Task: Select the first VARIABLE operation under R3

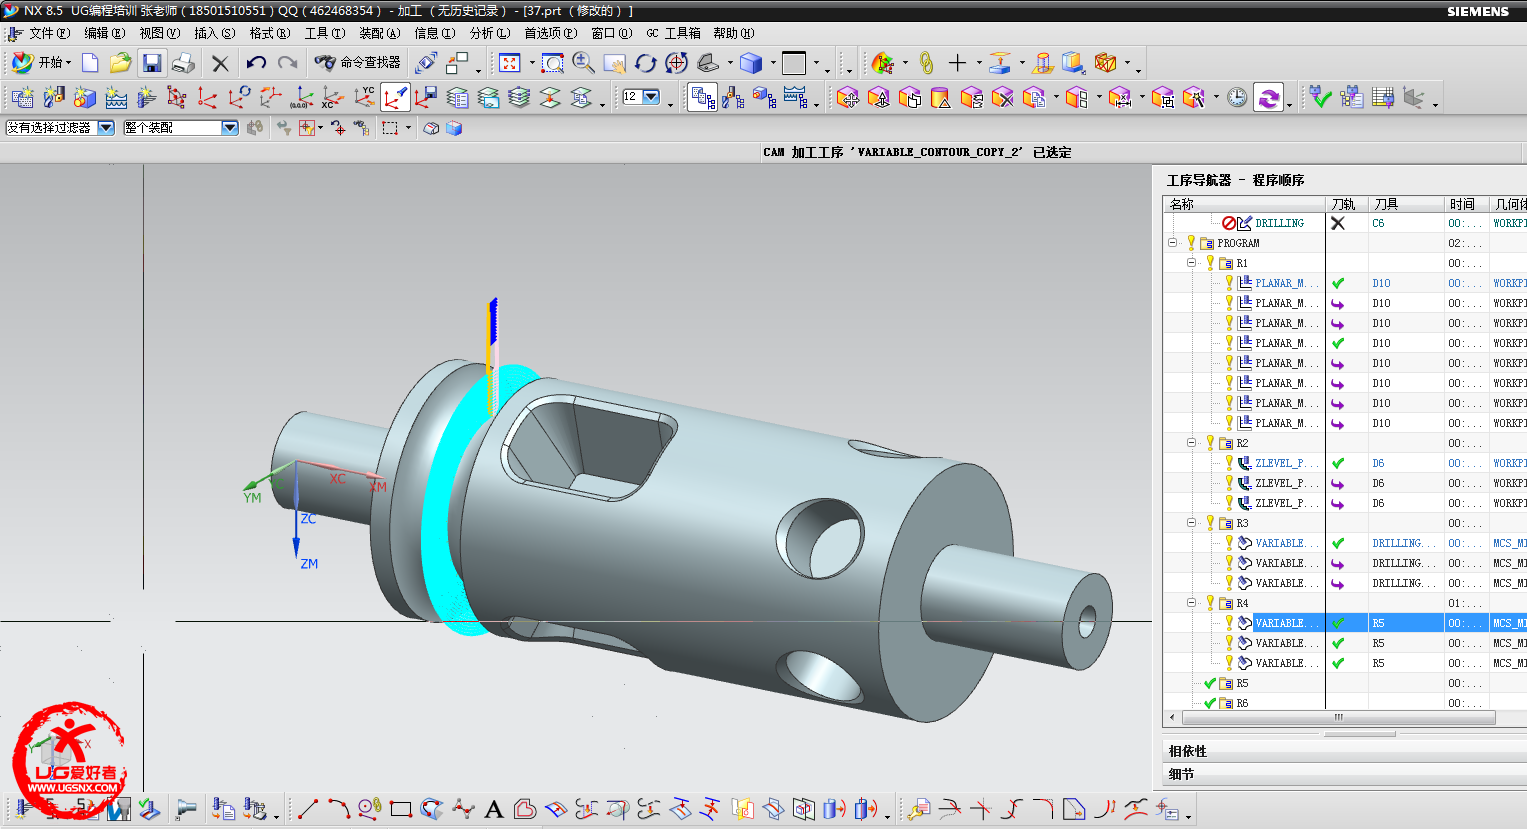Action: click(1344, 543)
